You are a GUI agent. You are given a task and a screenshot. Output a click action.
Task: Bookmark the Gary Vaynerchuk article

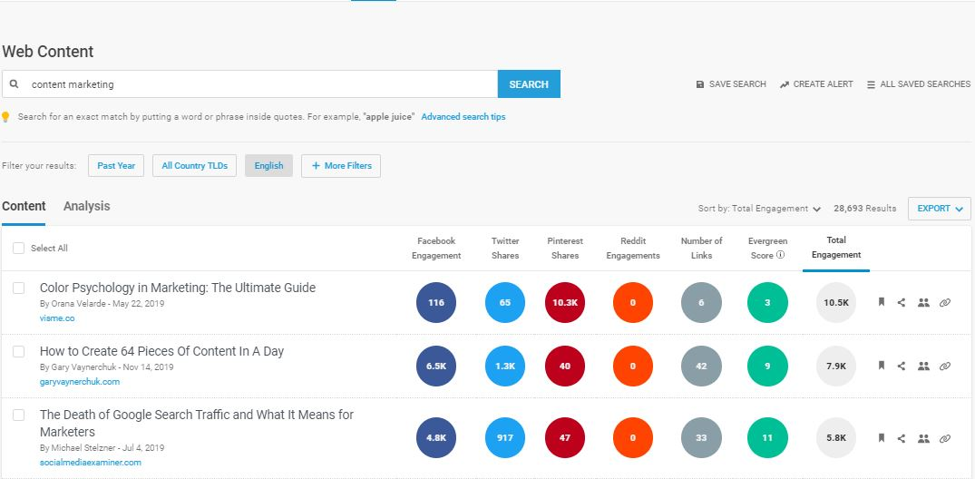(x=881, y=367)
